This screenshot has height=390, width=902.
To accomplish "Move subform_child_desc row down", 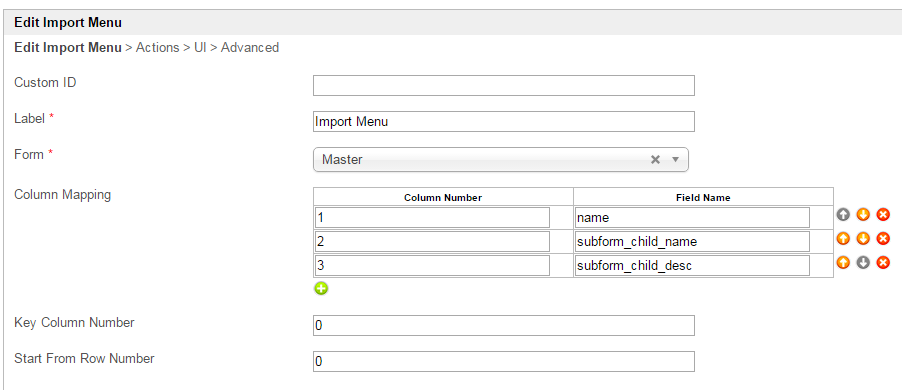I will (x=863, y=262).
